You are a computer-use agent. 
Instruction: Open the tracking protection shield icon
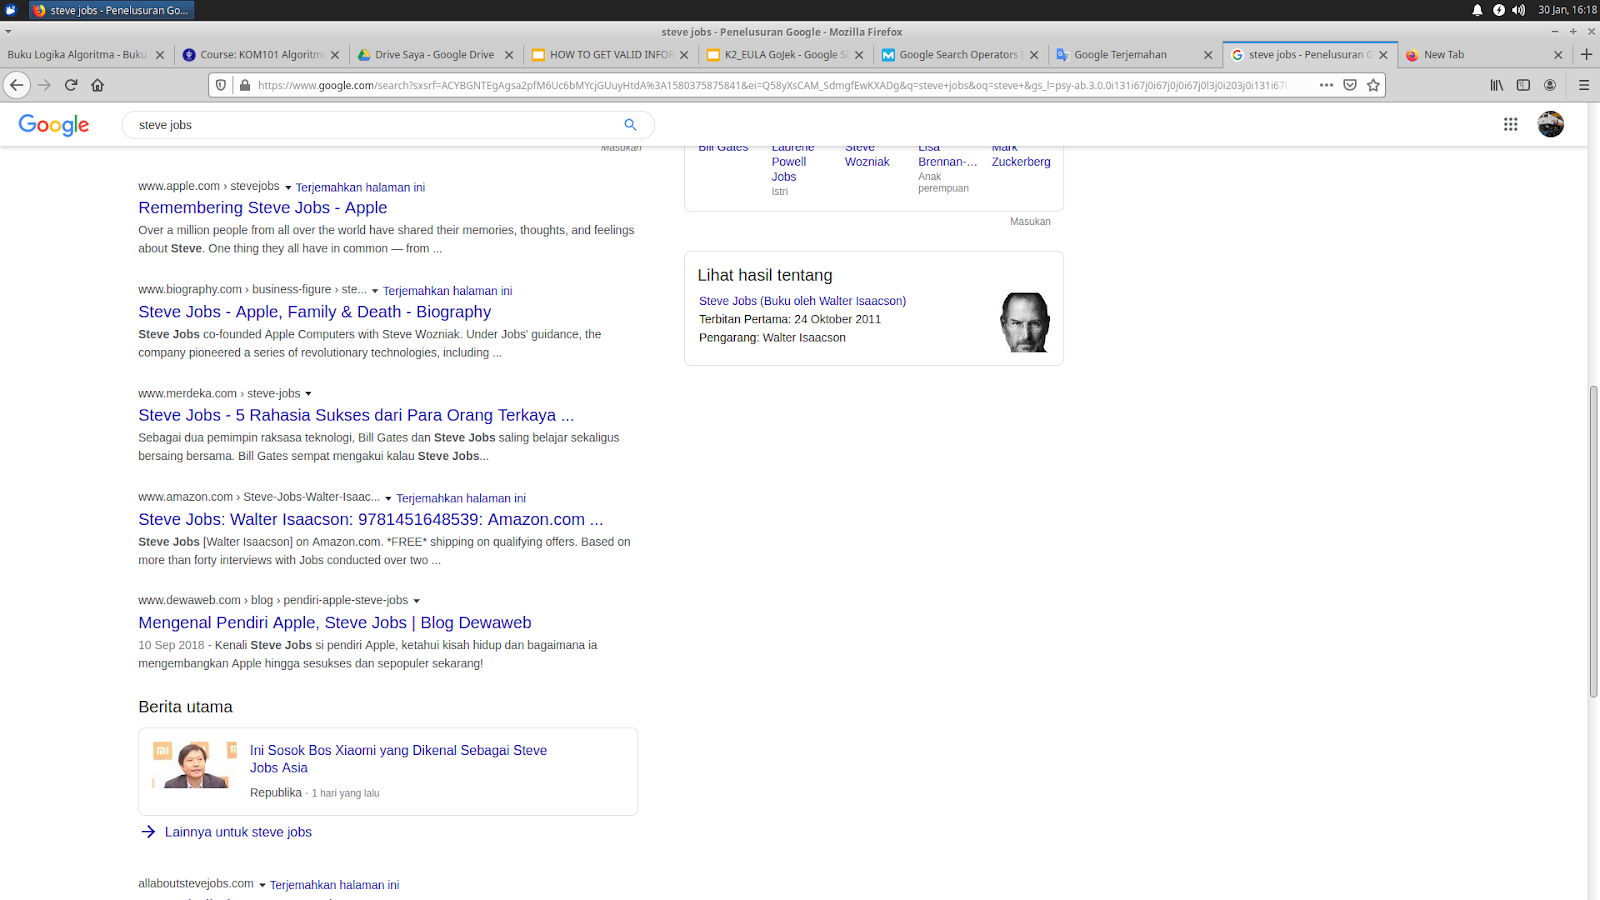(221, 85)
